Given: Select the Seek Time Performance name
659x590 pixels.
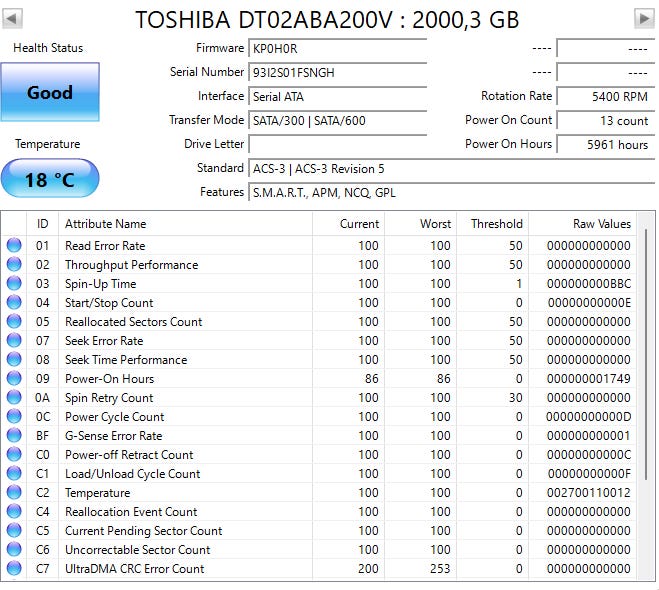Looking at the screenshot, I should click(x=126, y=360).
